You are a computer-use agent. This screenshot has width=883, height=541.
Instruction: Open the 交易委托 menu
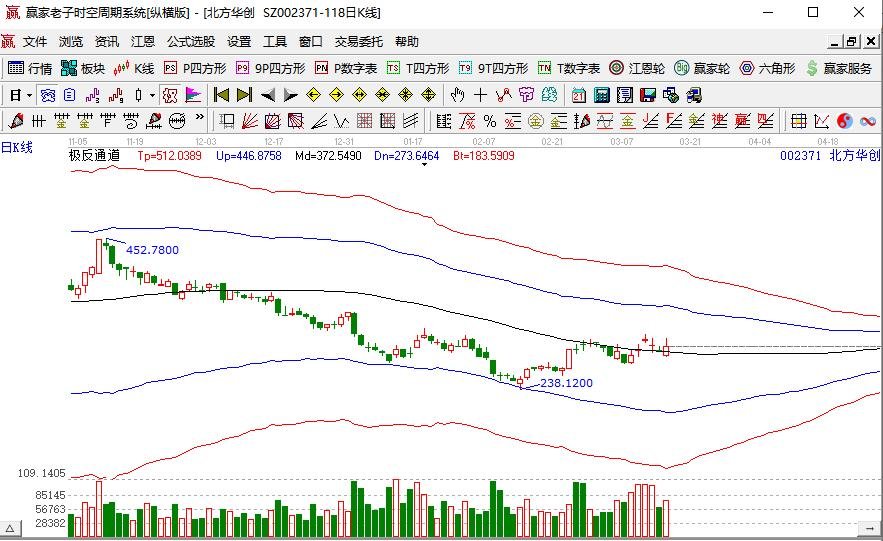pyautogui.click(x=358, y=42)
